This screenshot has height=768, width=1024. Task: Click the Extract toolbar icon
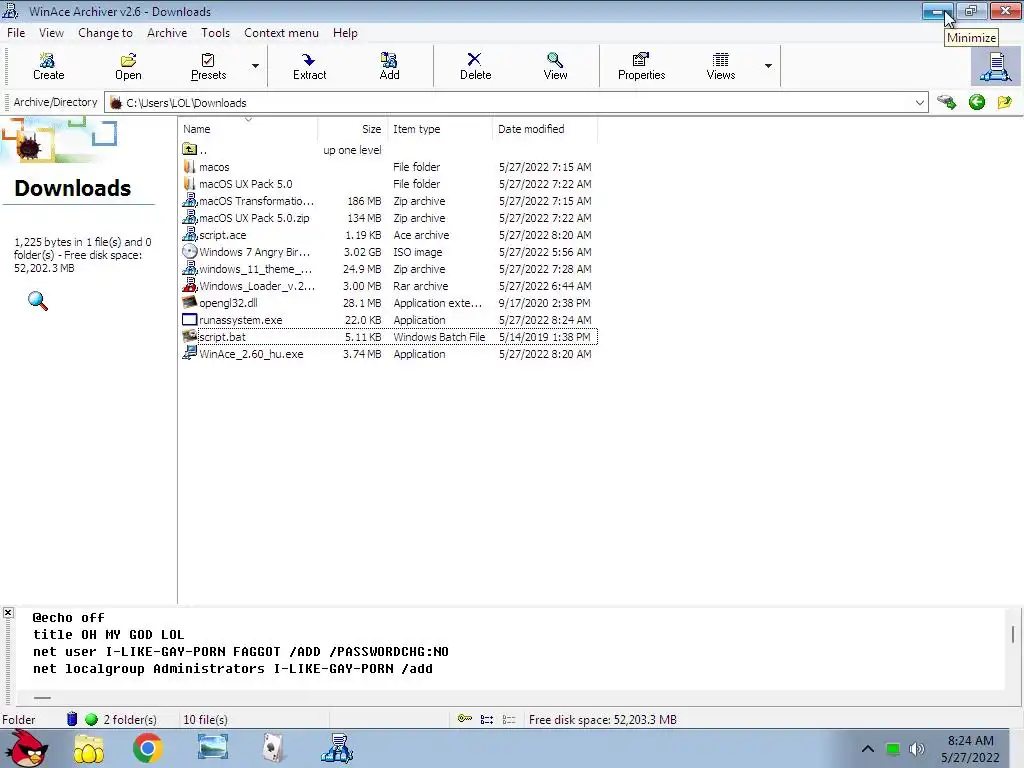(x=309, y=66)
